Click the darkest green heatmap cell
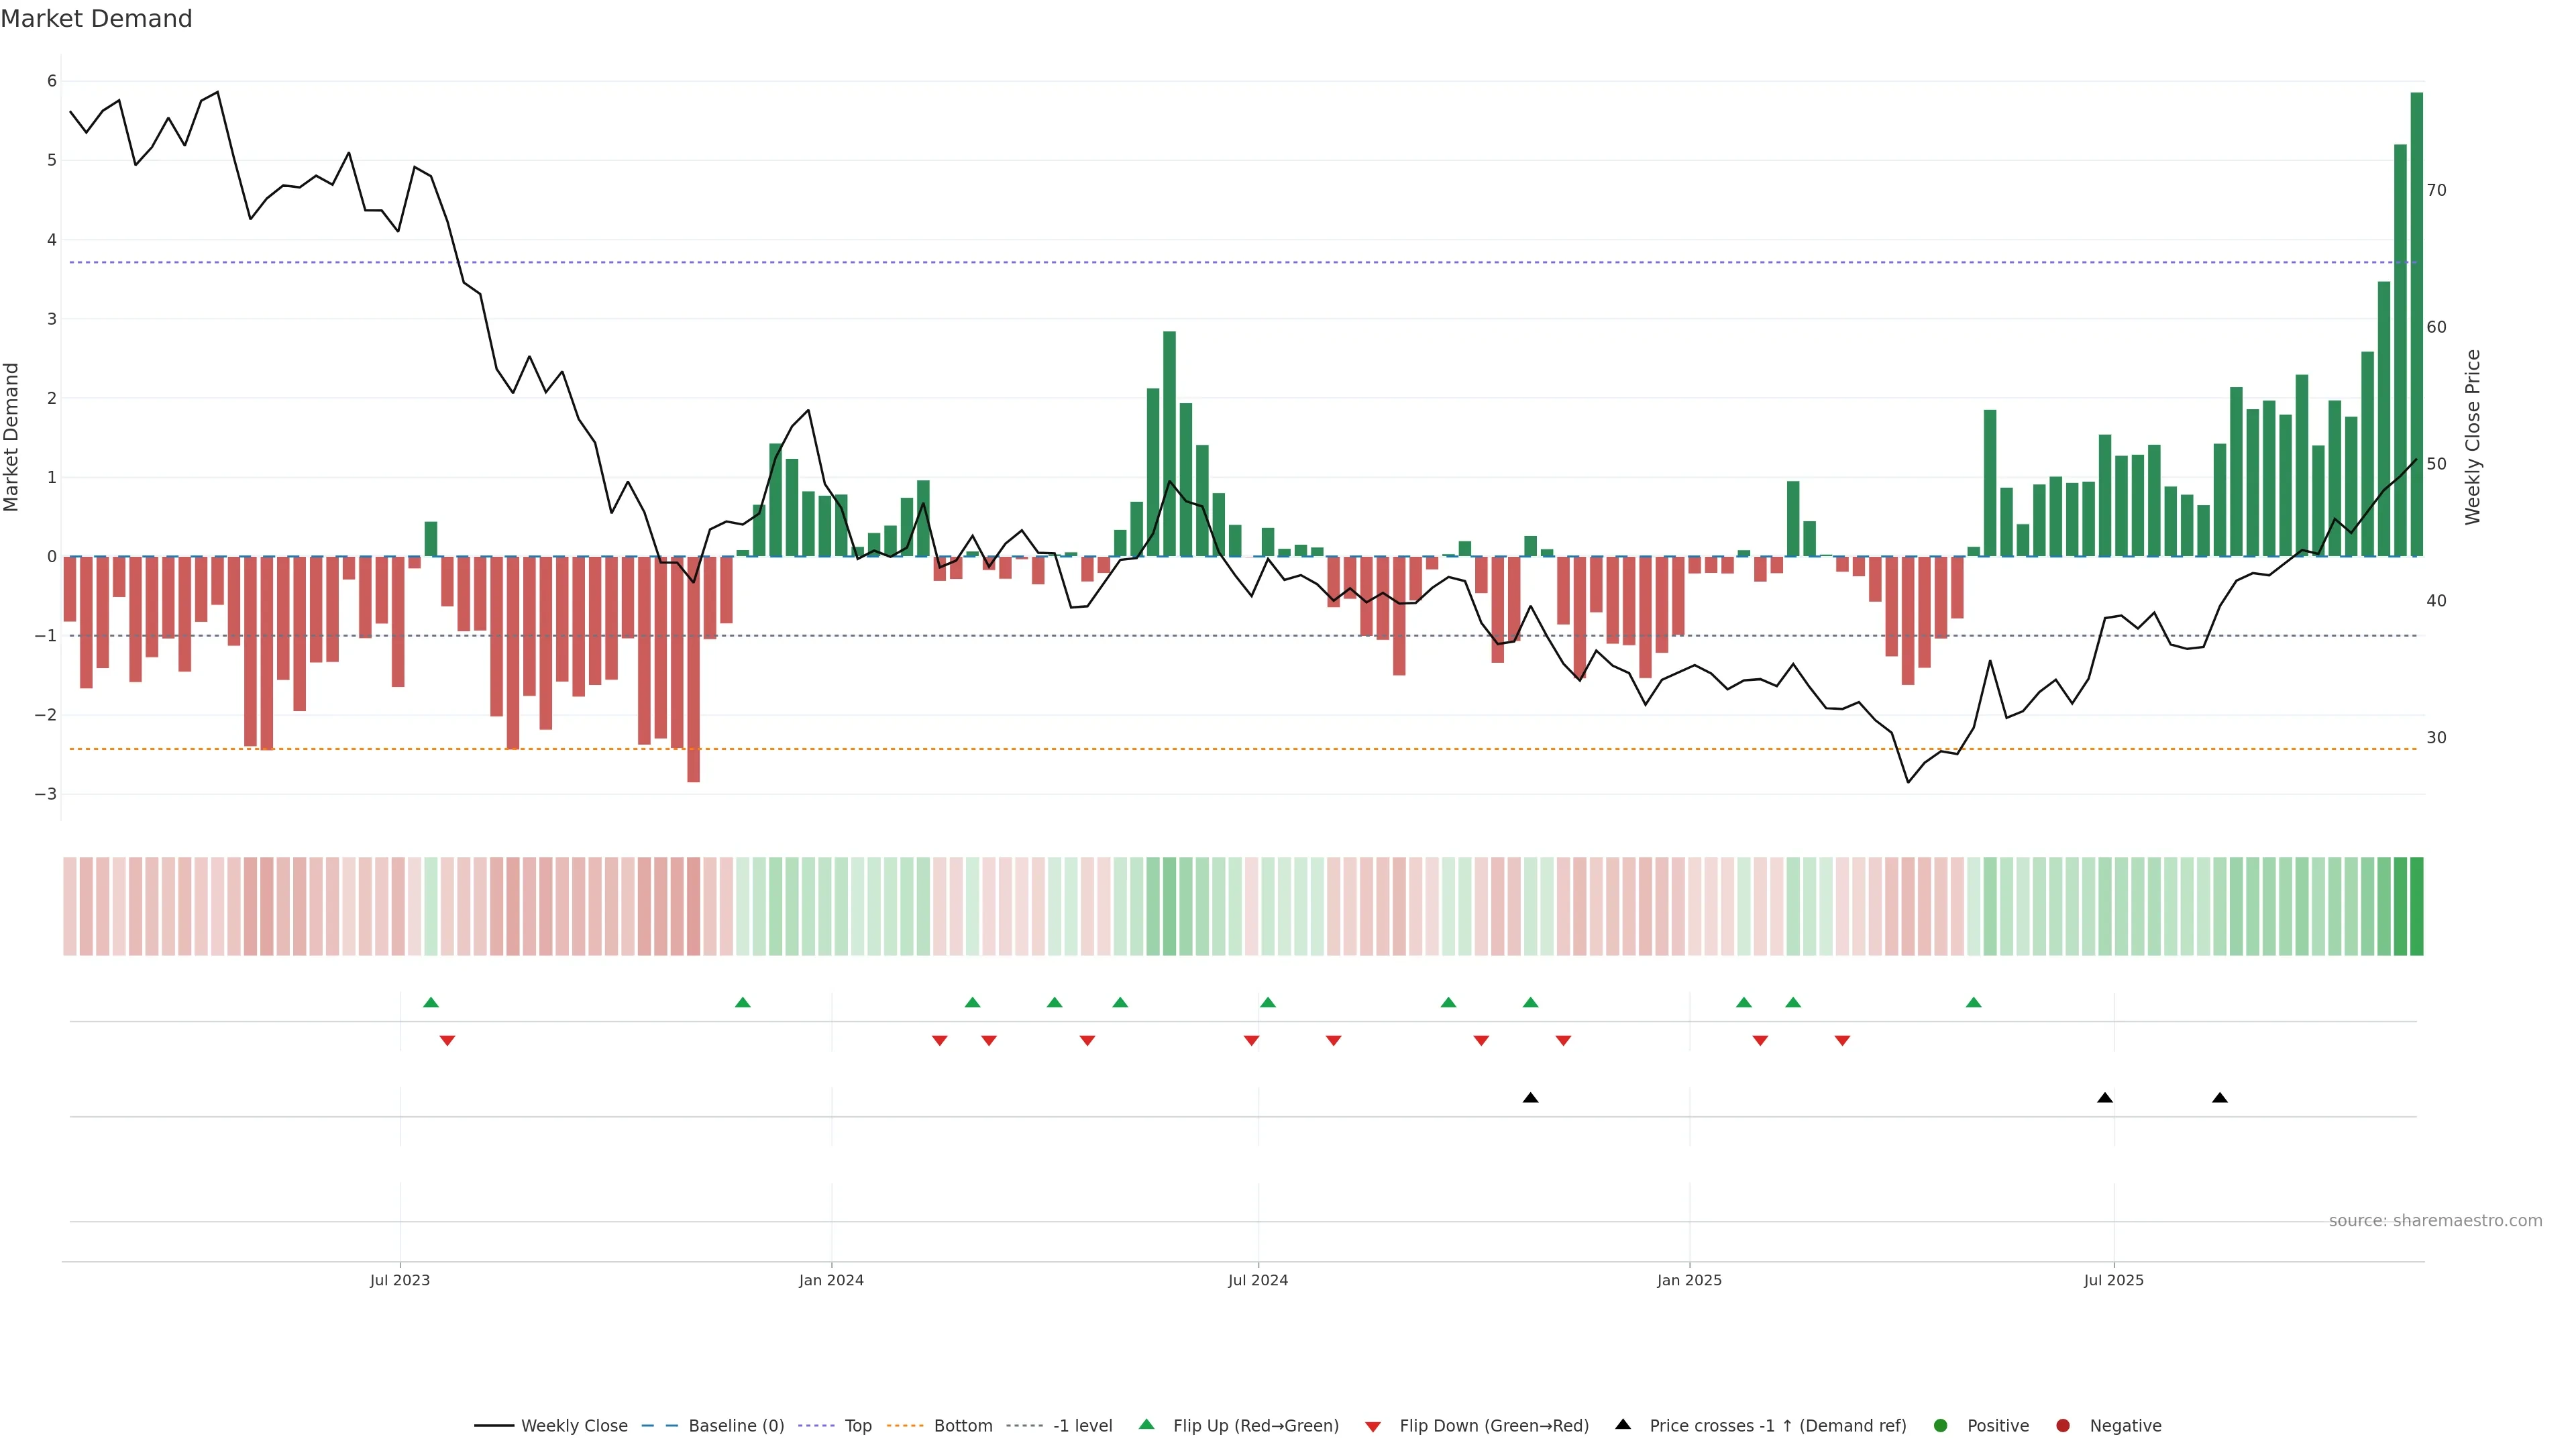The height and width of the screenshot is (1449, 2576). point(2416,906)
